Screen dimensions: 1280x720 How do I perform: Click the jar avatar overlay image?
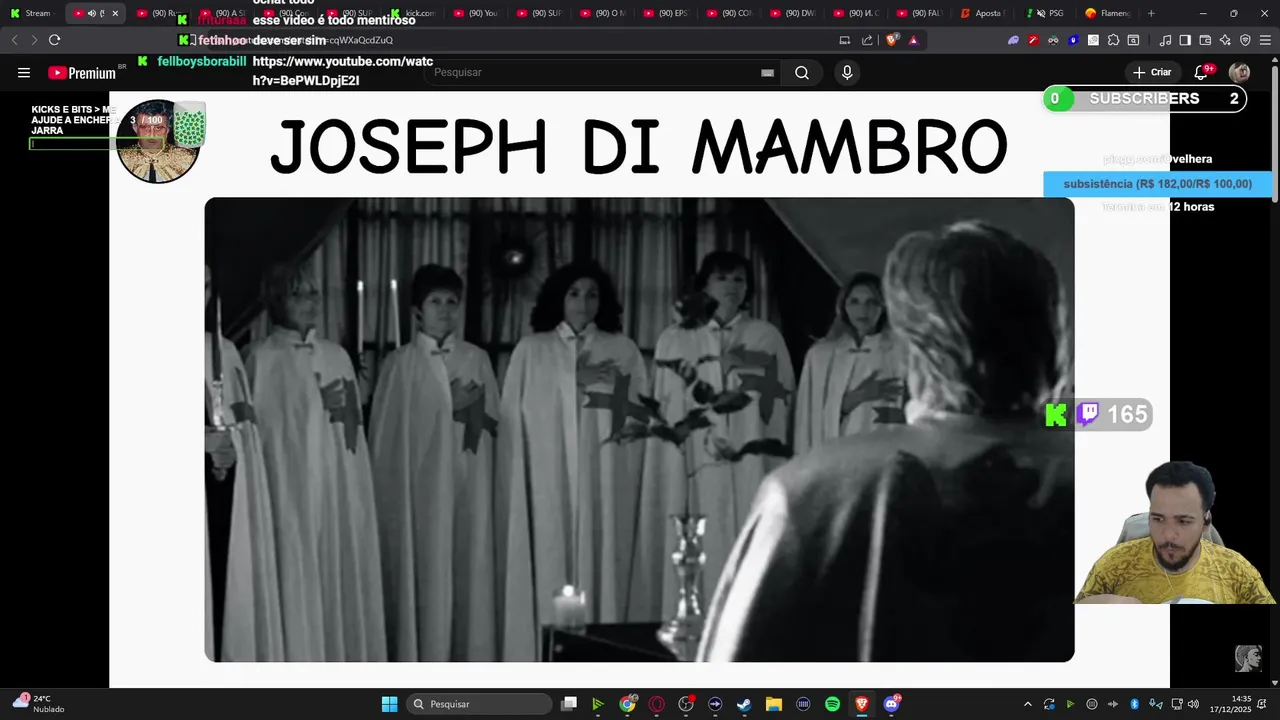(160, 141)
